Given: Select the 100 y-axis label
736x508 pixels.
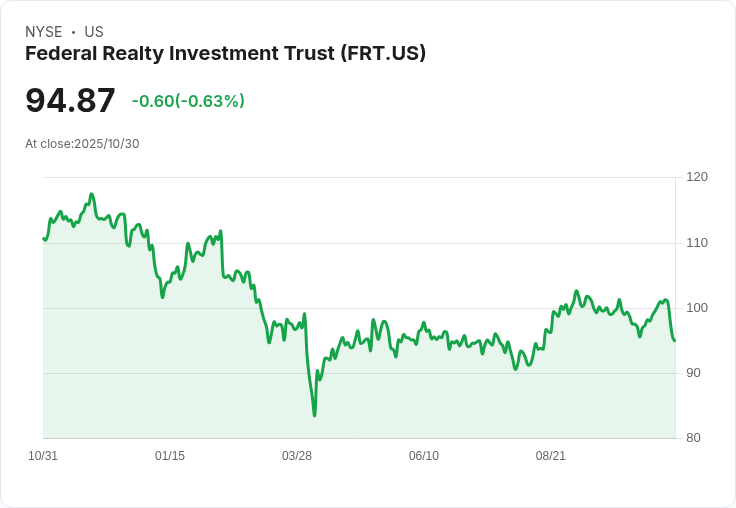Looking at the screenshot, I should pyautogui.click(x=697, y=308).
